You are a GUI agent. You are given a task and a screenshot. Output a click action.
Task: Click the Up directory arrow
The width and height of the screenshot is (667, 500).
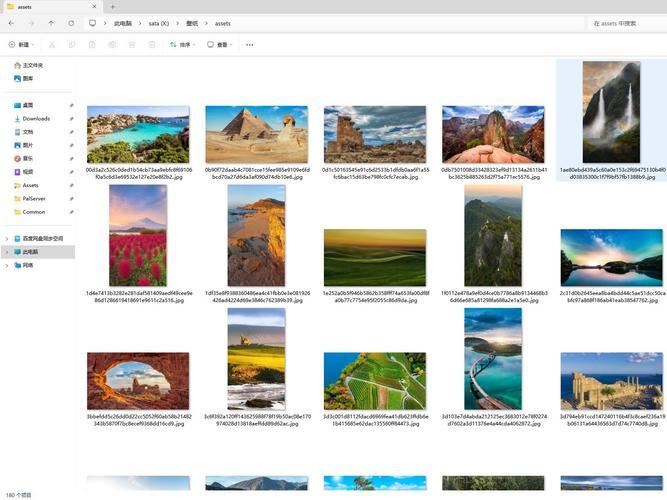pyautogui.click(x=51, y=23)
